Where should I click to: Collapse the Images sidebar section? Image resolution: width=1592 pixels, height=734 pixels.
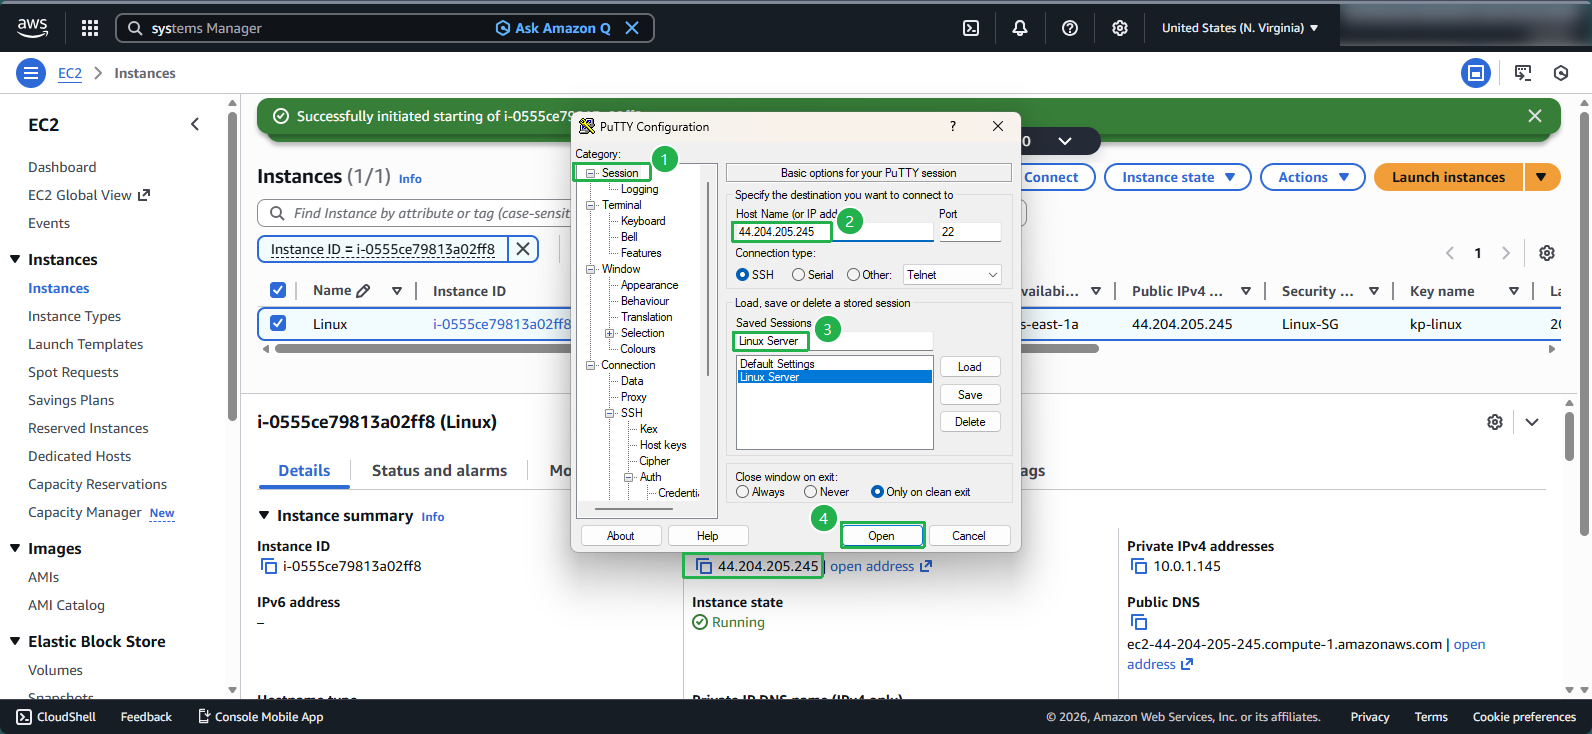pyautogui.click(x=15, y=548)
